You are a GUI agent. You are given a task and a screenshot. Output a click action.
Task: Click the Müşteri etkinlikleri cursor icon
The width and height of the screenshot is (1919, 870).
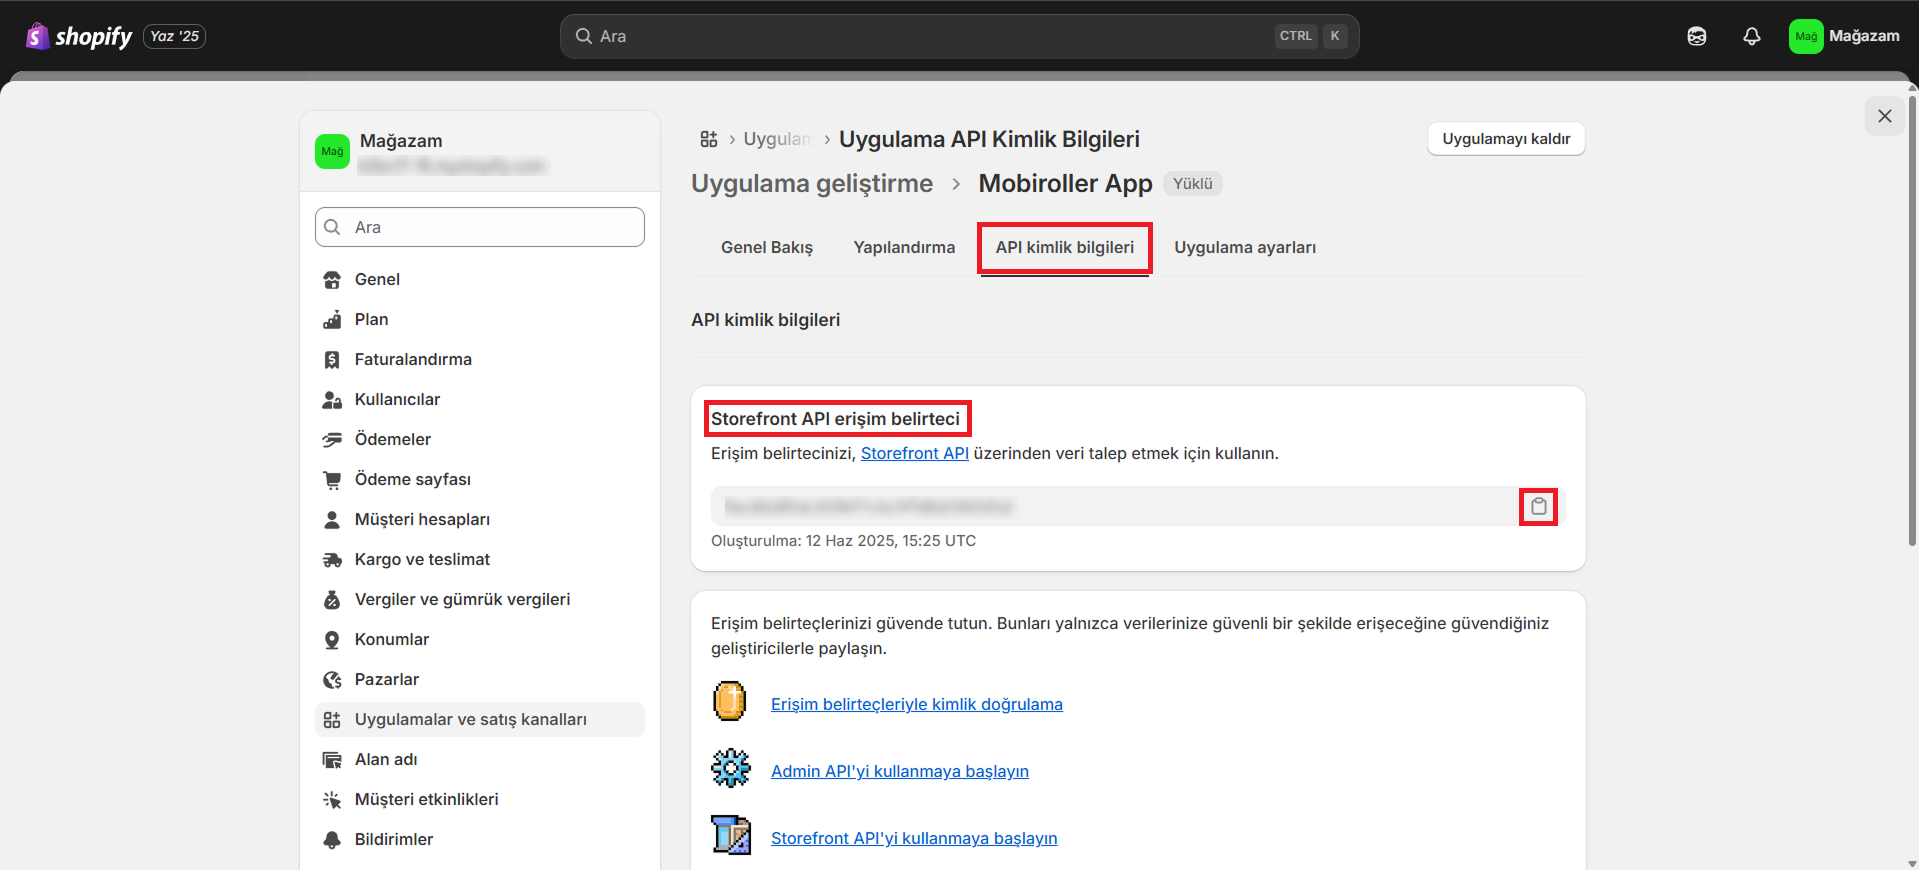point(332,800)
